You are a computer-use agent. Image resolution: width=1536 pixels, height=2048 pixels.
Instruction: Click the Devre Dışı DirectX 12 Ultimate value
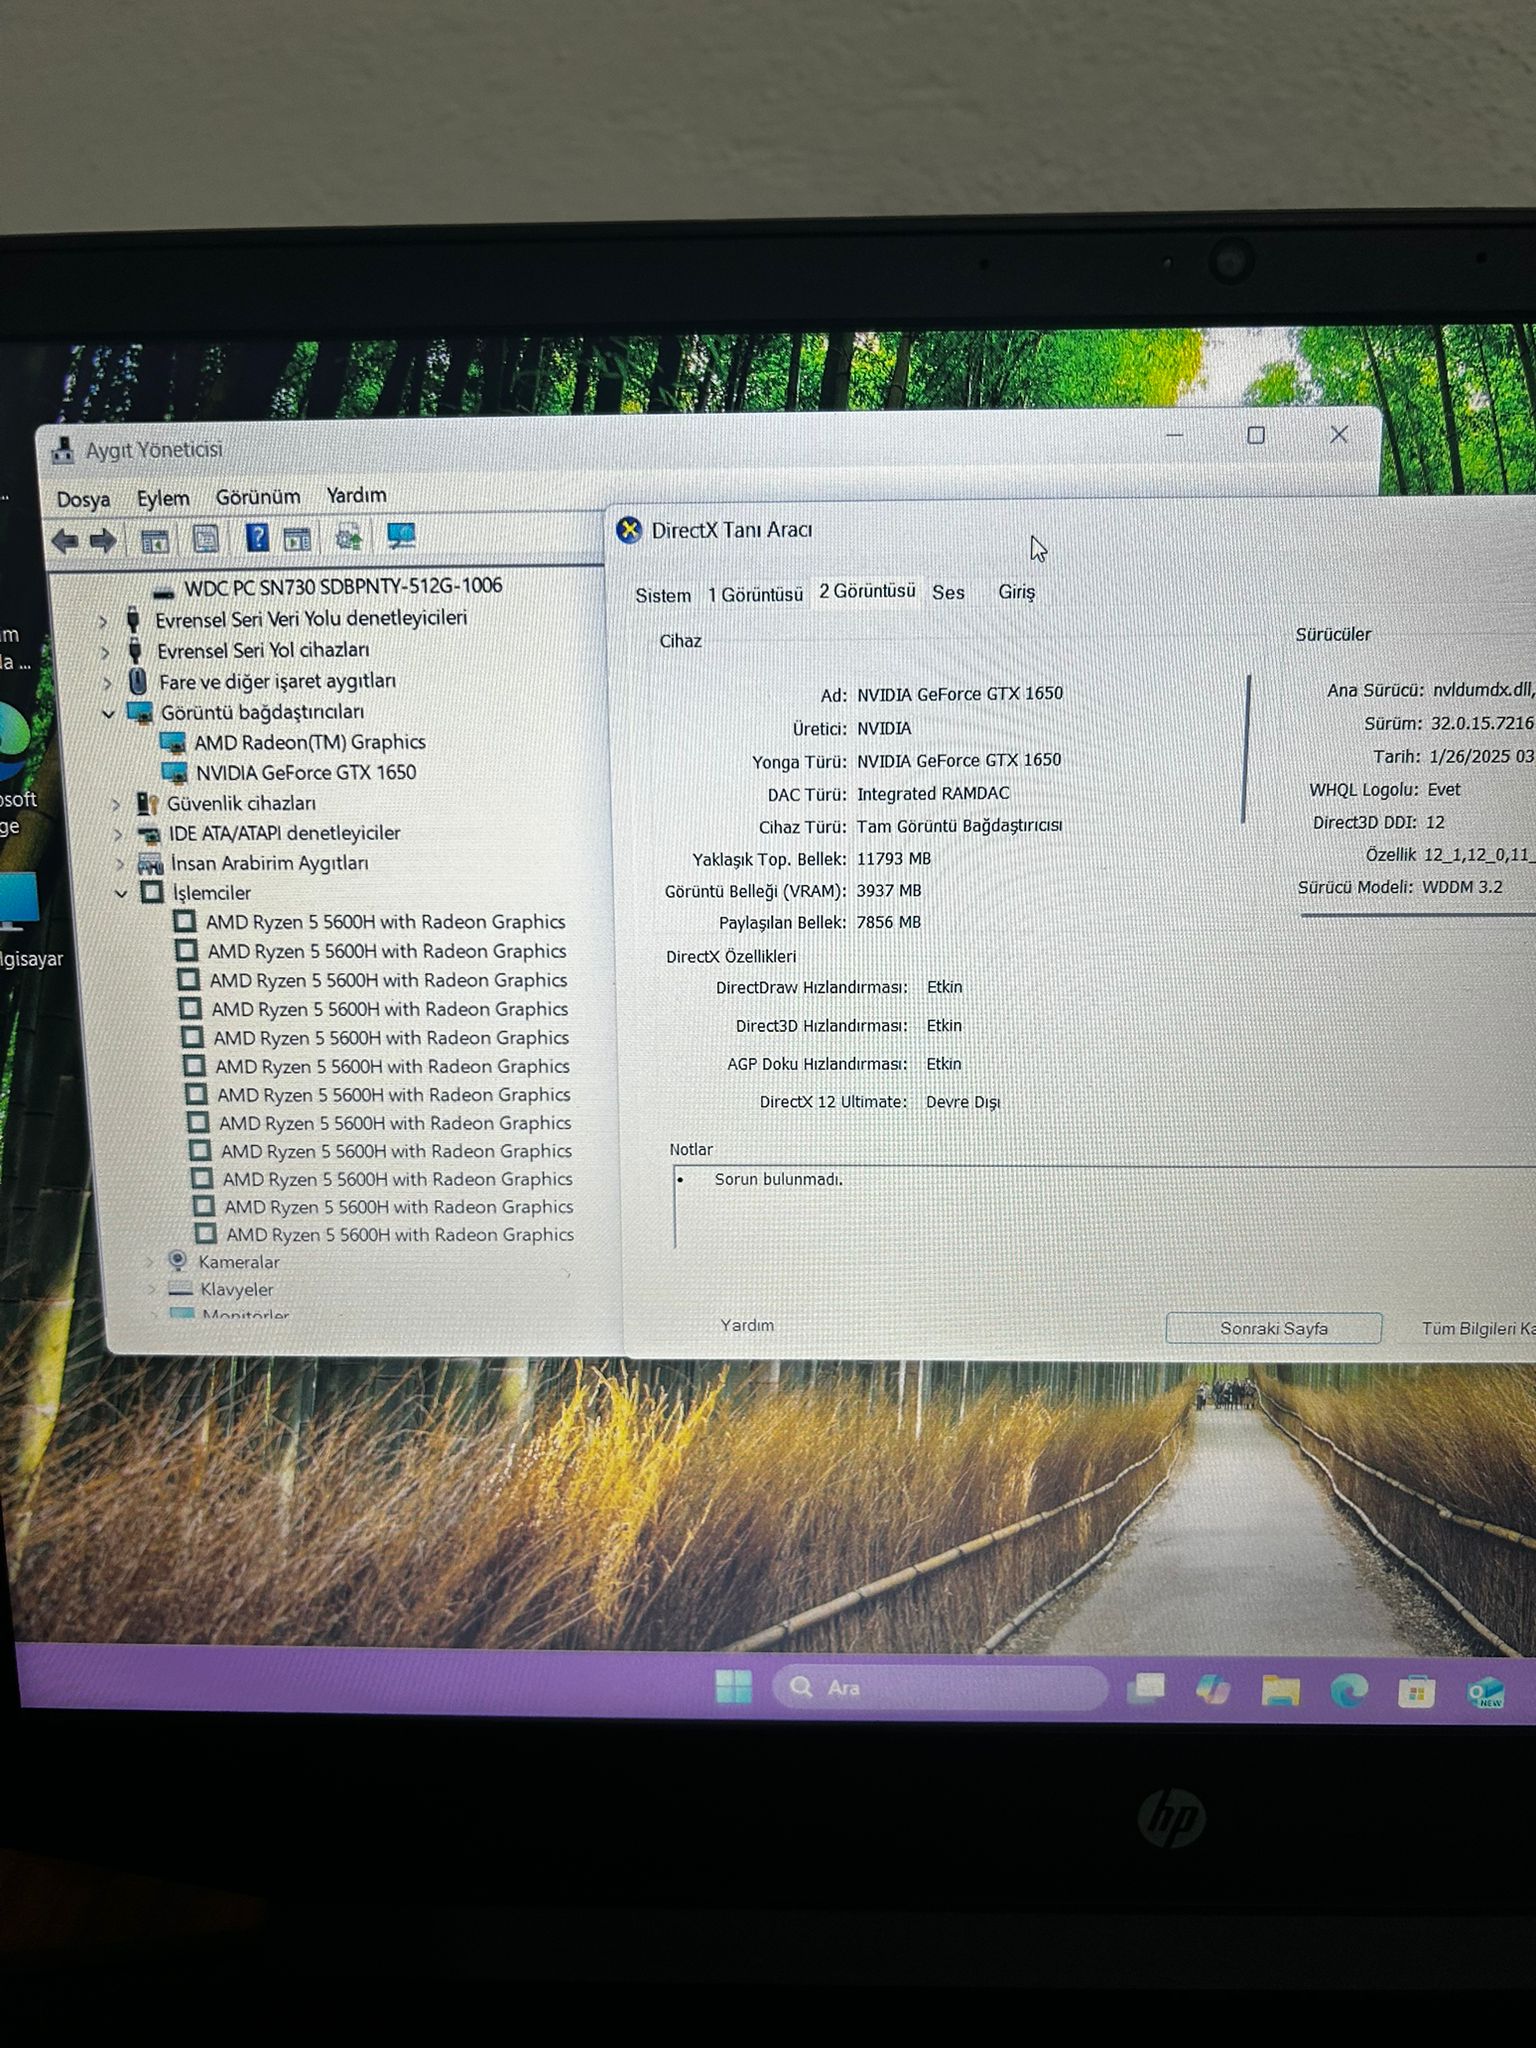click(963, 1102)
